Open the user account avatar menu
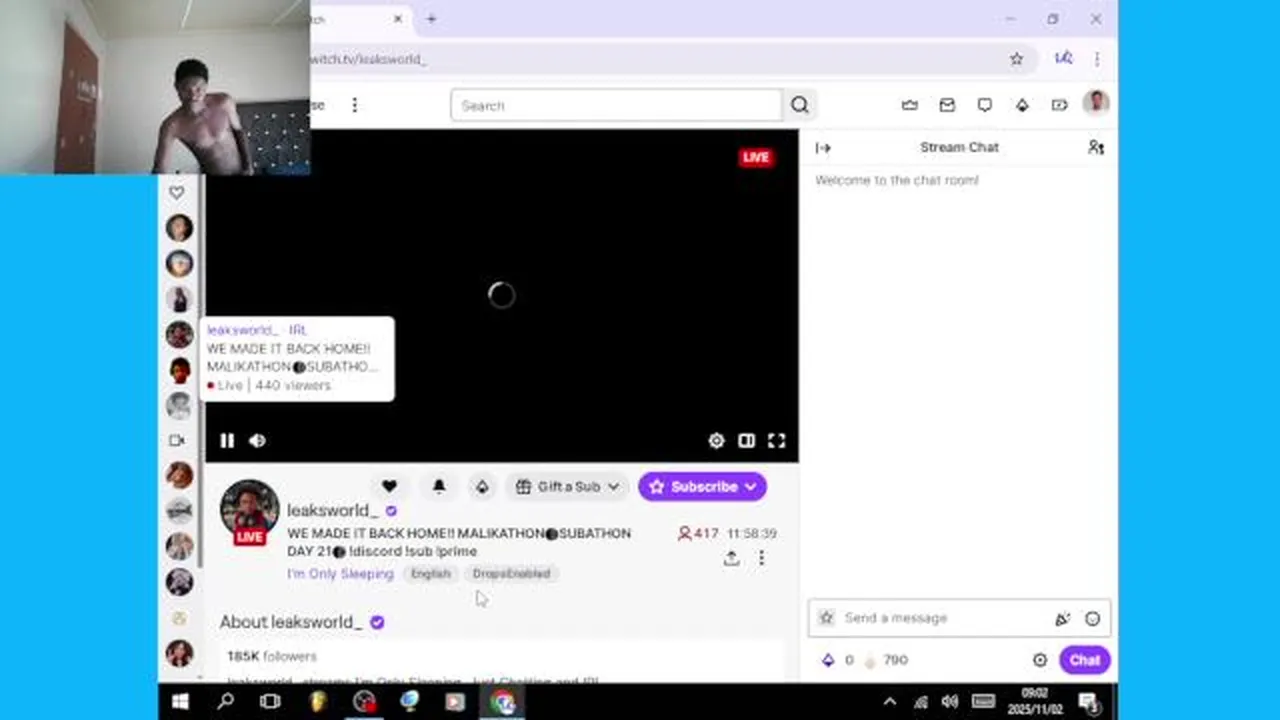Screen dimensions: 1280x720 1096,103
